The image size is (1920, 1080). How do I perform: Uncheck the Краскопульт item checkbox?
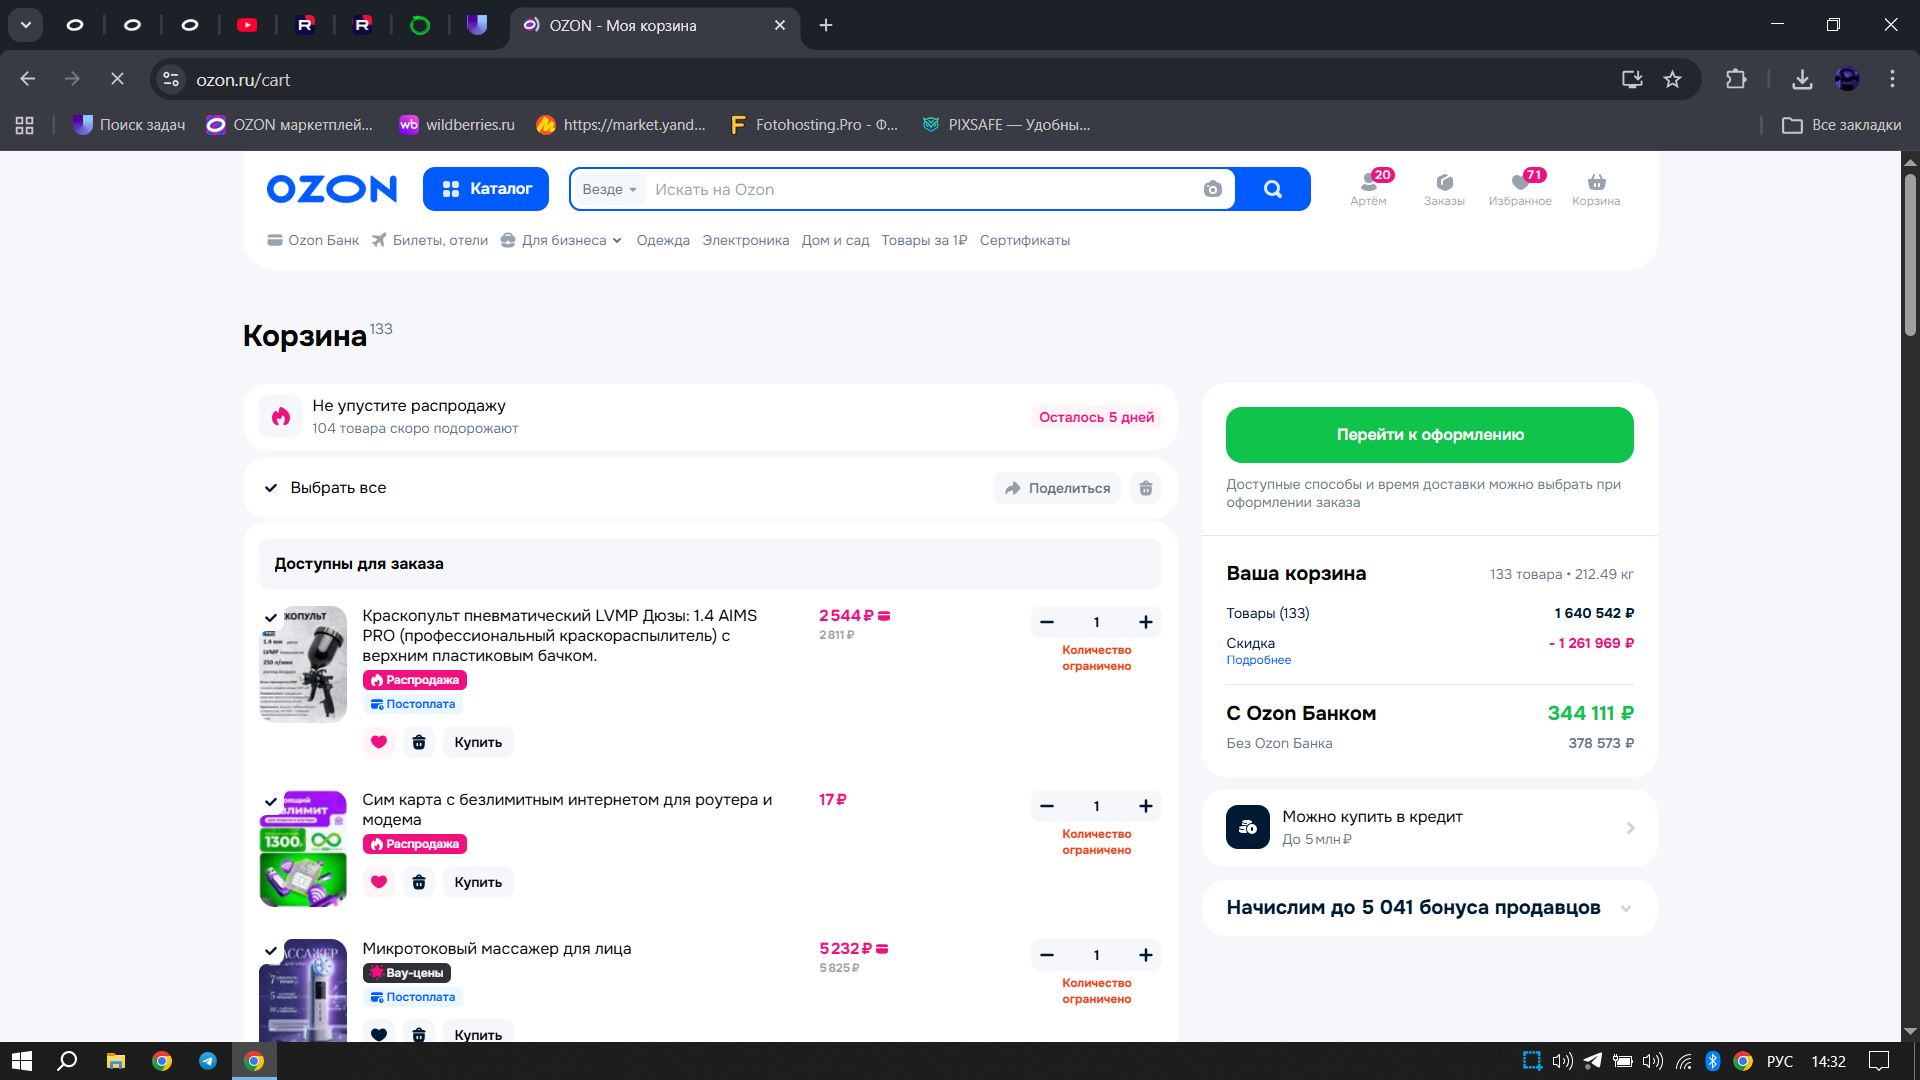pyautogui.click(x=271, y=617)
